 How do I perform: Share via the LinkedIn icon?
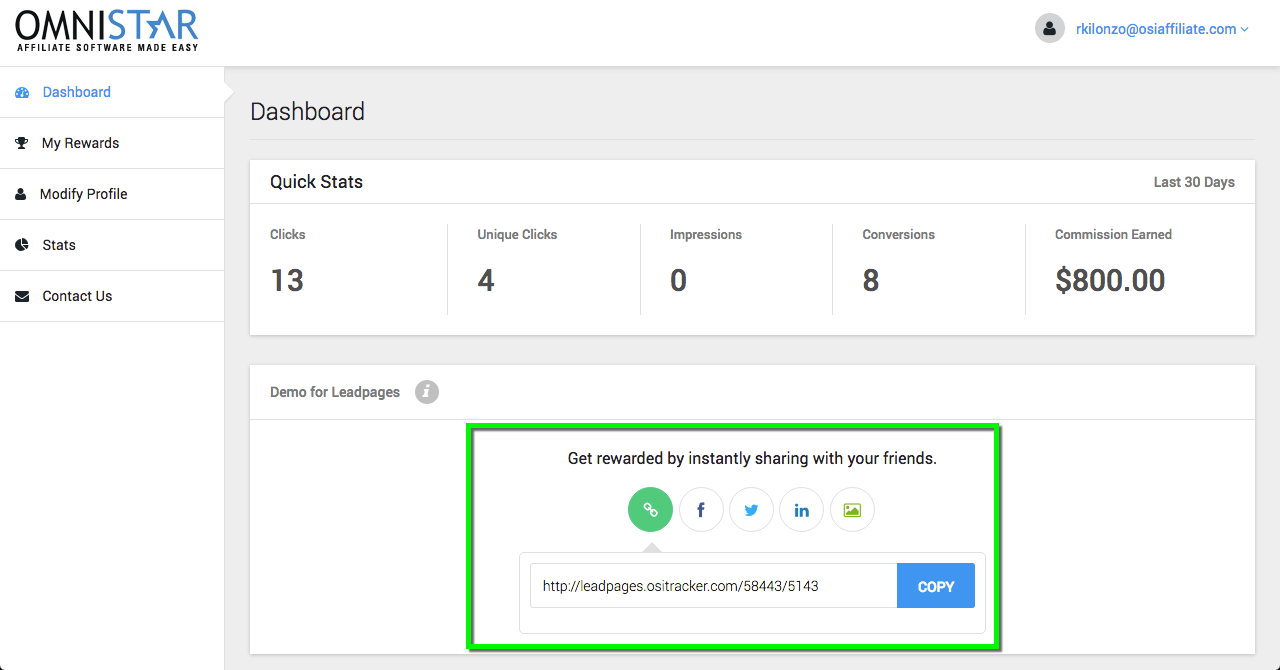[801, 510]
